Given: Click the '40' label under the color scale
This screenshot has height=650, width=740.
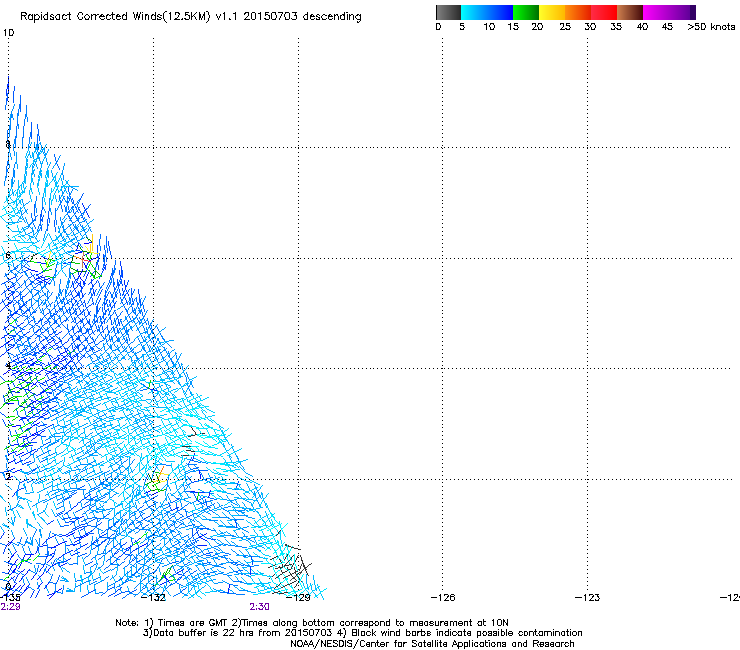Looking at the screenshot, I should coord(642,27).
